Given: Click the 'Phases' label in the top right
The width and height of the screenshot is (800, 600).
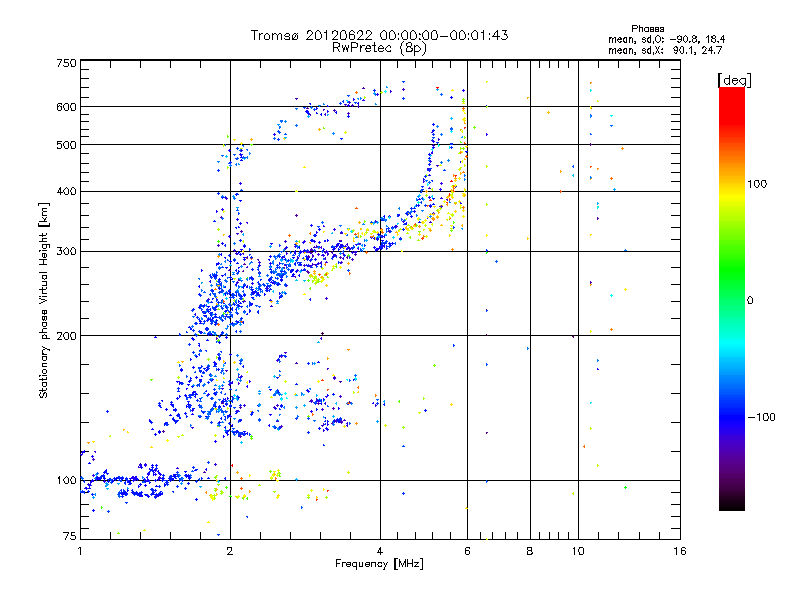Looking at the screenshot, I should (x=647, y=29).
